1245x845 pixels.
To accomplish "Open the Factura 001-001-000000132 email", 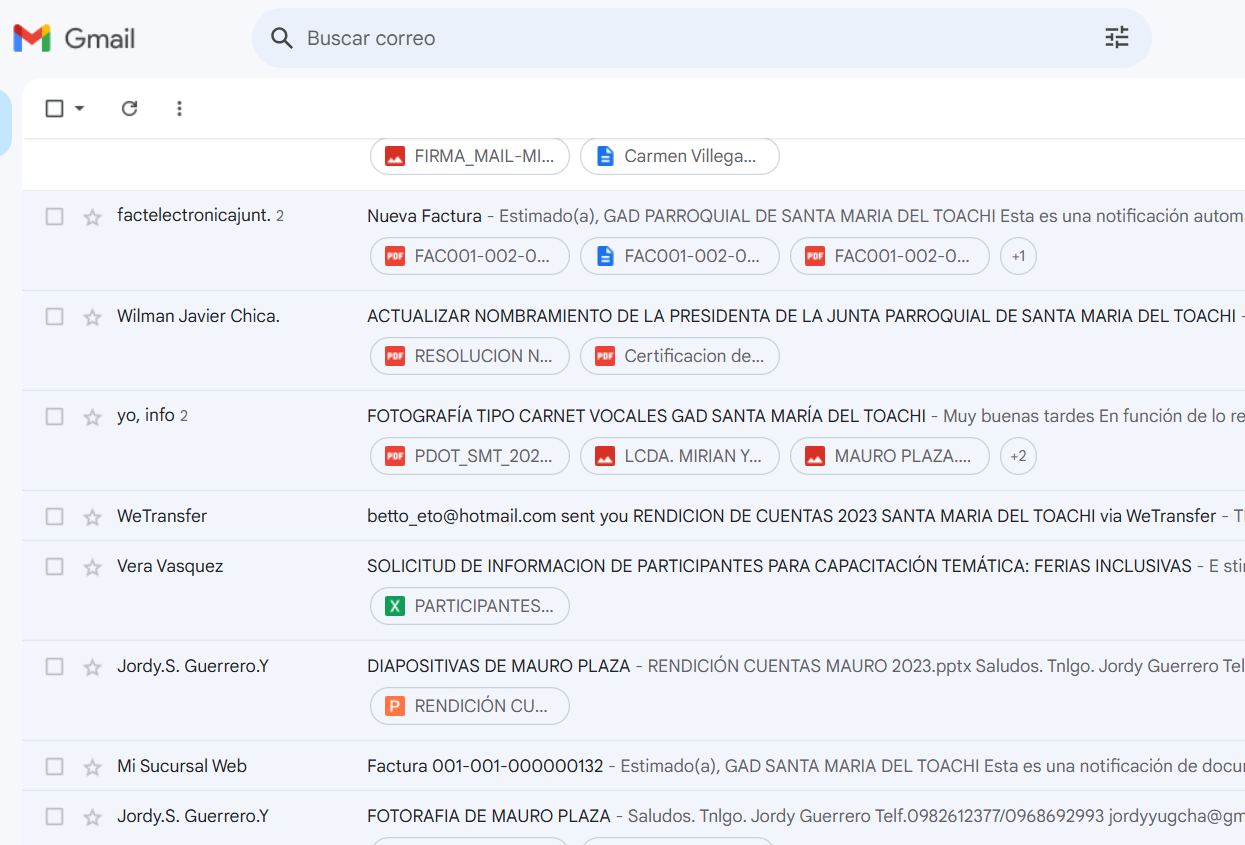I will pos(485,766).
